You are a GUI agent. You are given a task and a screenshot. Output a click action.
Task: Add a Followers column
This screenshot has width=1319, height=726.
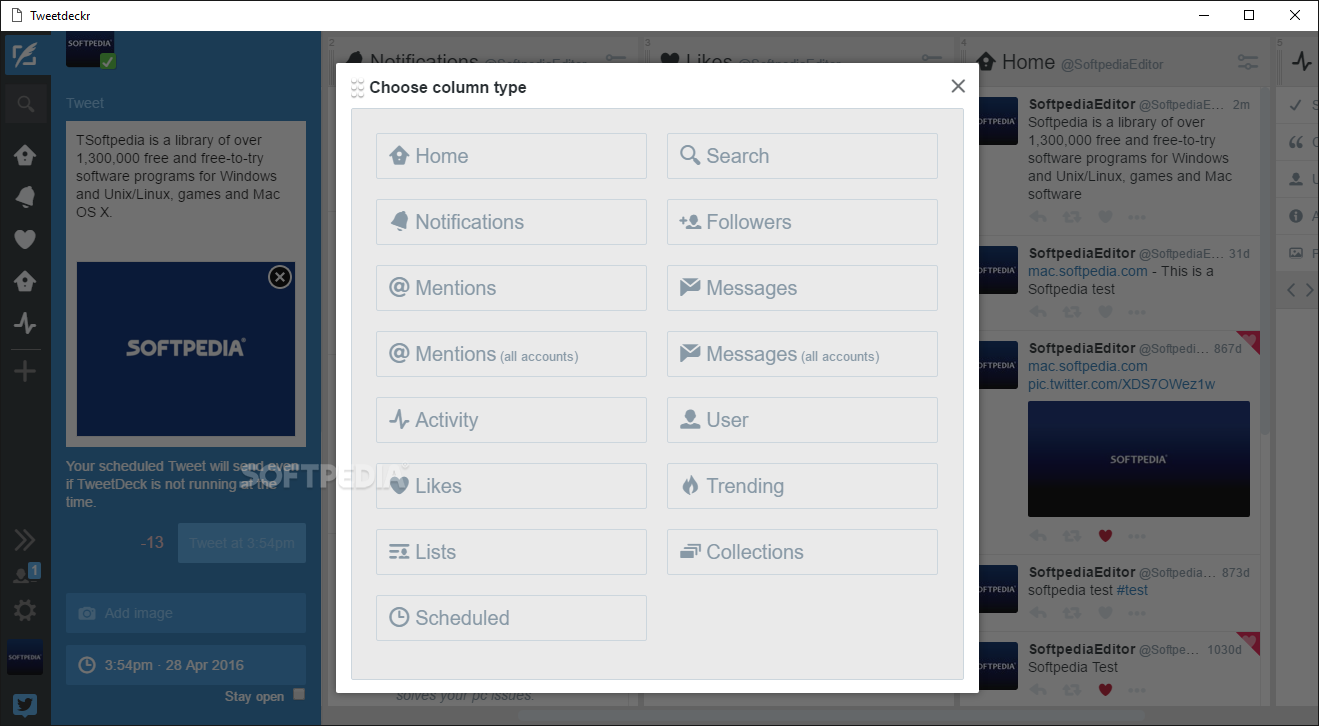(802, 222)
